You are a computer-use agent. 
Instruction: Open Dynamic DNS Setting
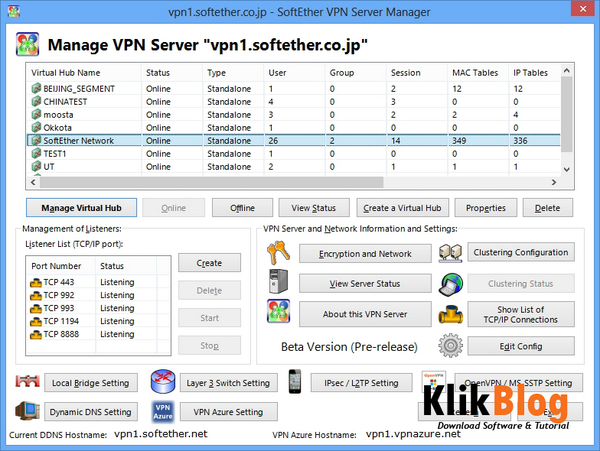(91, 412)
